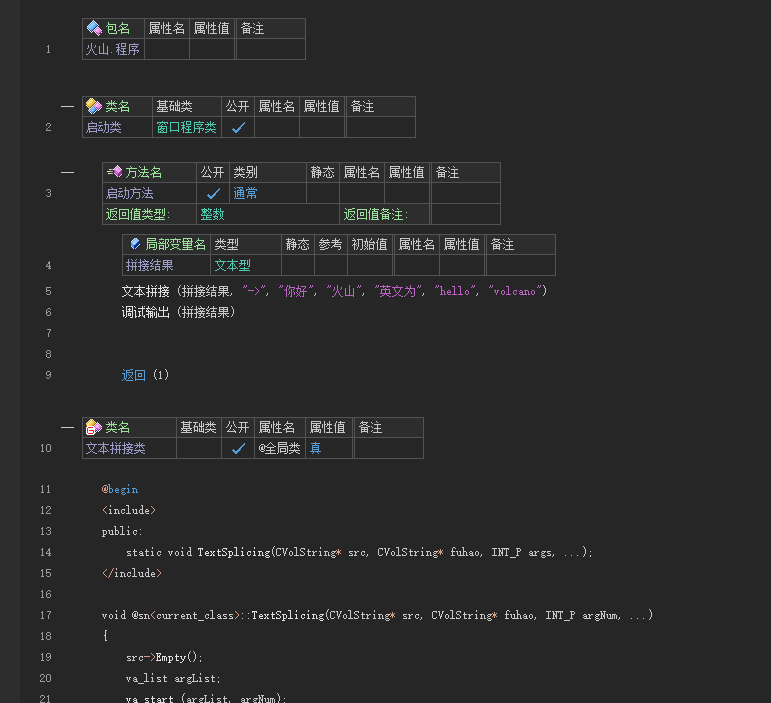The width and height of the screenshot is (771, 703).
Task: Select the 文本型 variable type cell
Action: coord(232,266)
